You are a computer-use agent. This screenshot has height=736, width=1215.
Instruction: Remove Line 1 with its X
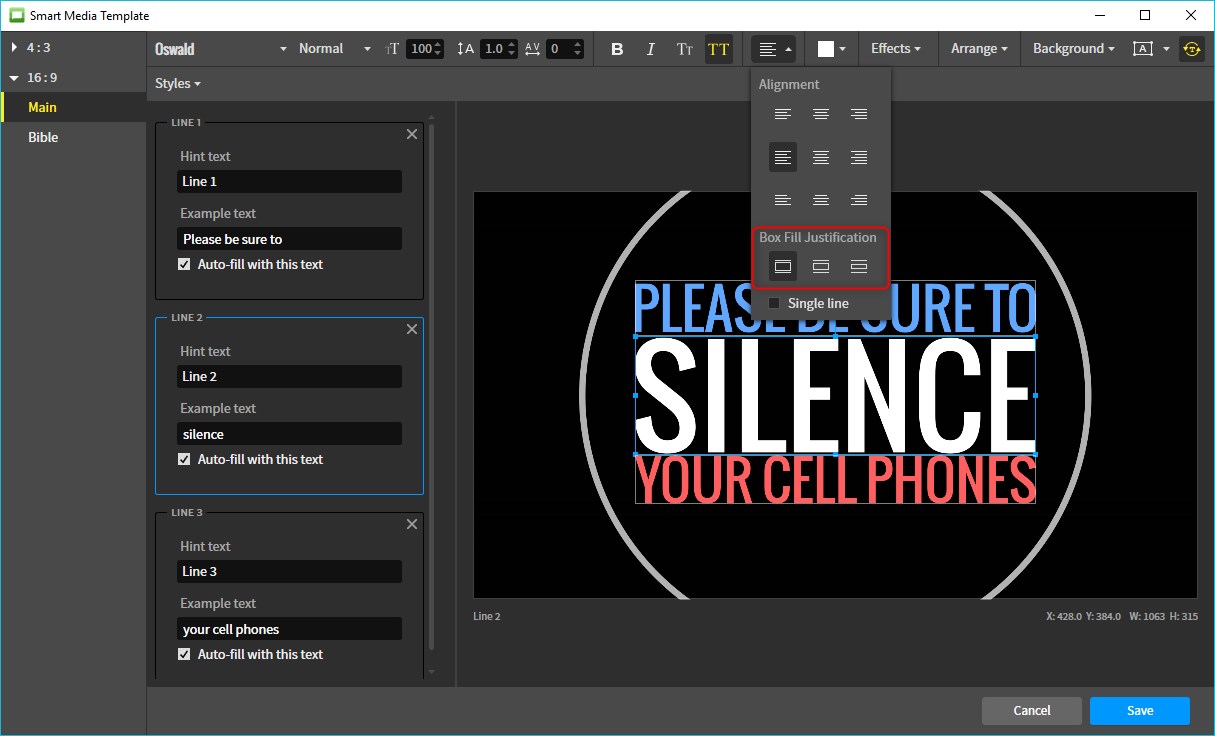412,134
